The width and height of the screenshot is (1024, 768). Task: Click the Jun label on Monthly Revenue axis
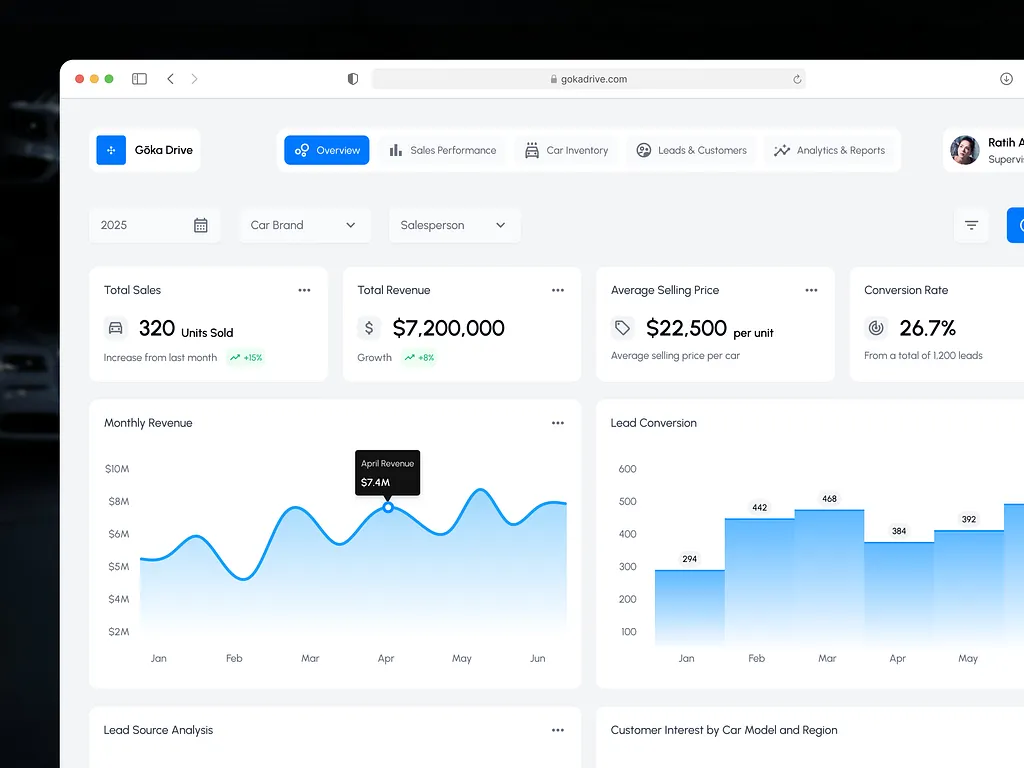click(537, 658)
